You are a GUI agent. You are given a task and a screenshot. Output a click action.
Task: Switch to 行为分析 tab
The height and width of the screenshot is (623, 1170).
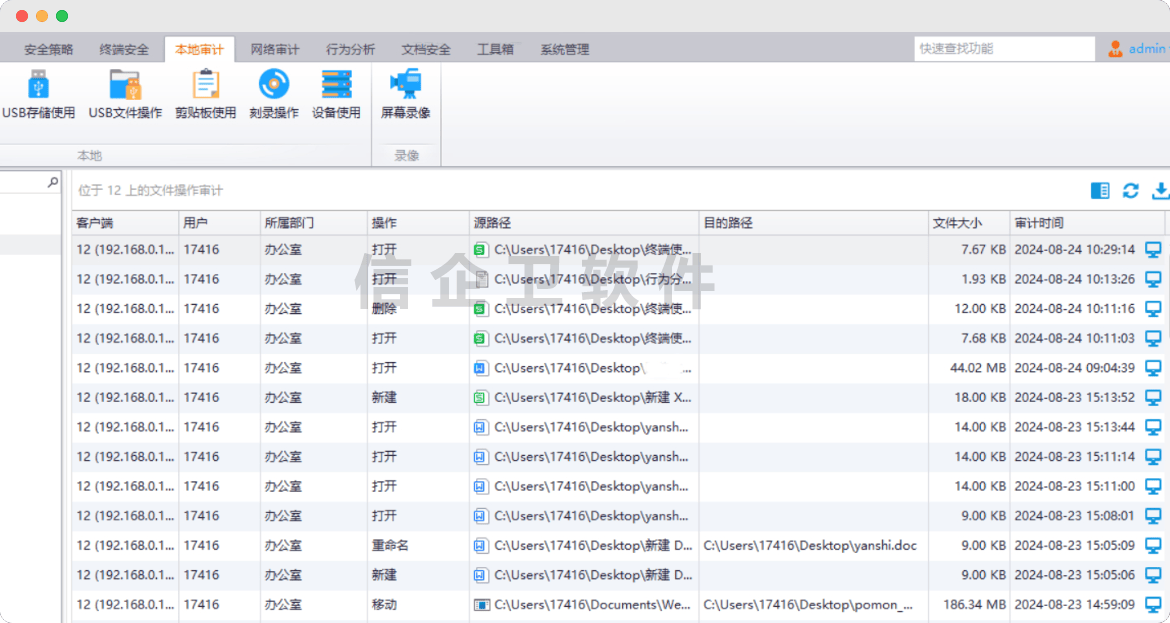tap(350, 49)
